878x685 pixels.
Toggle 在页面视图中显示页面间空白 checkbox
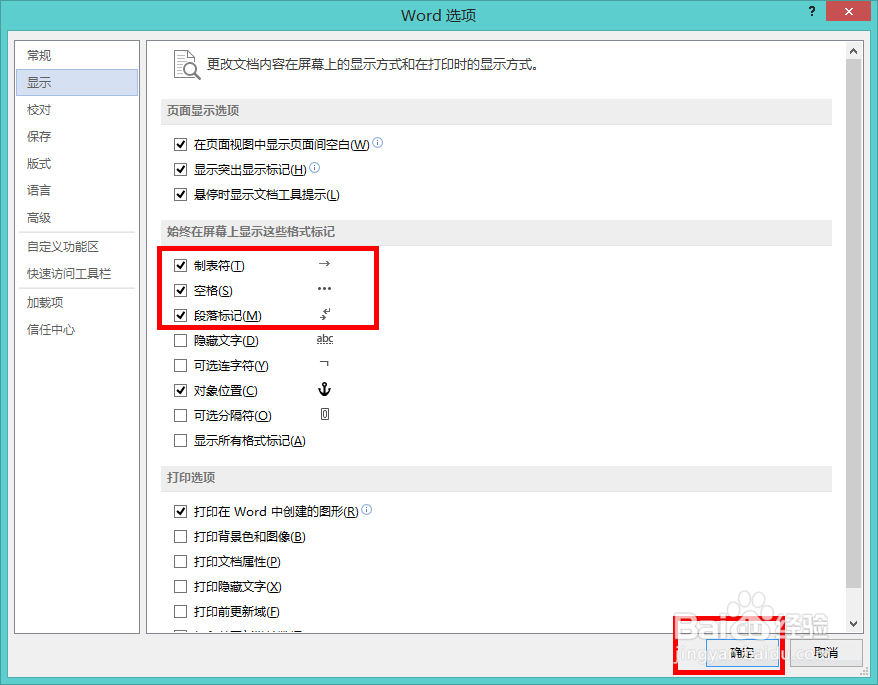(180, 145)
